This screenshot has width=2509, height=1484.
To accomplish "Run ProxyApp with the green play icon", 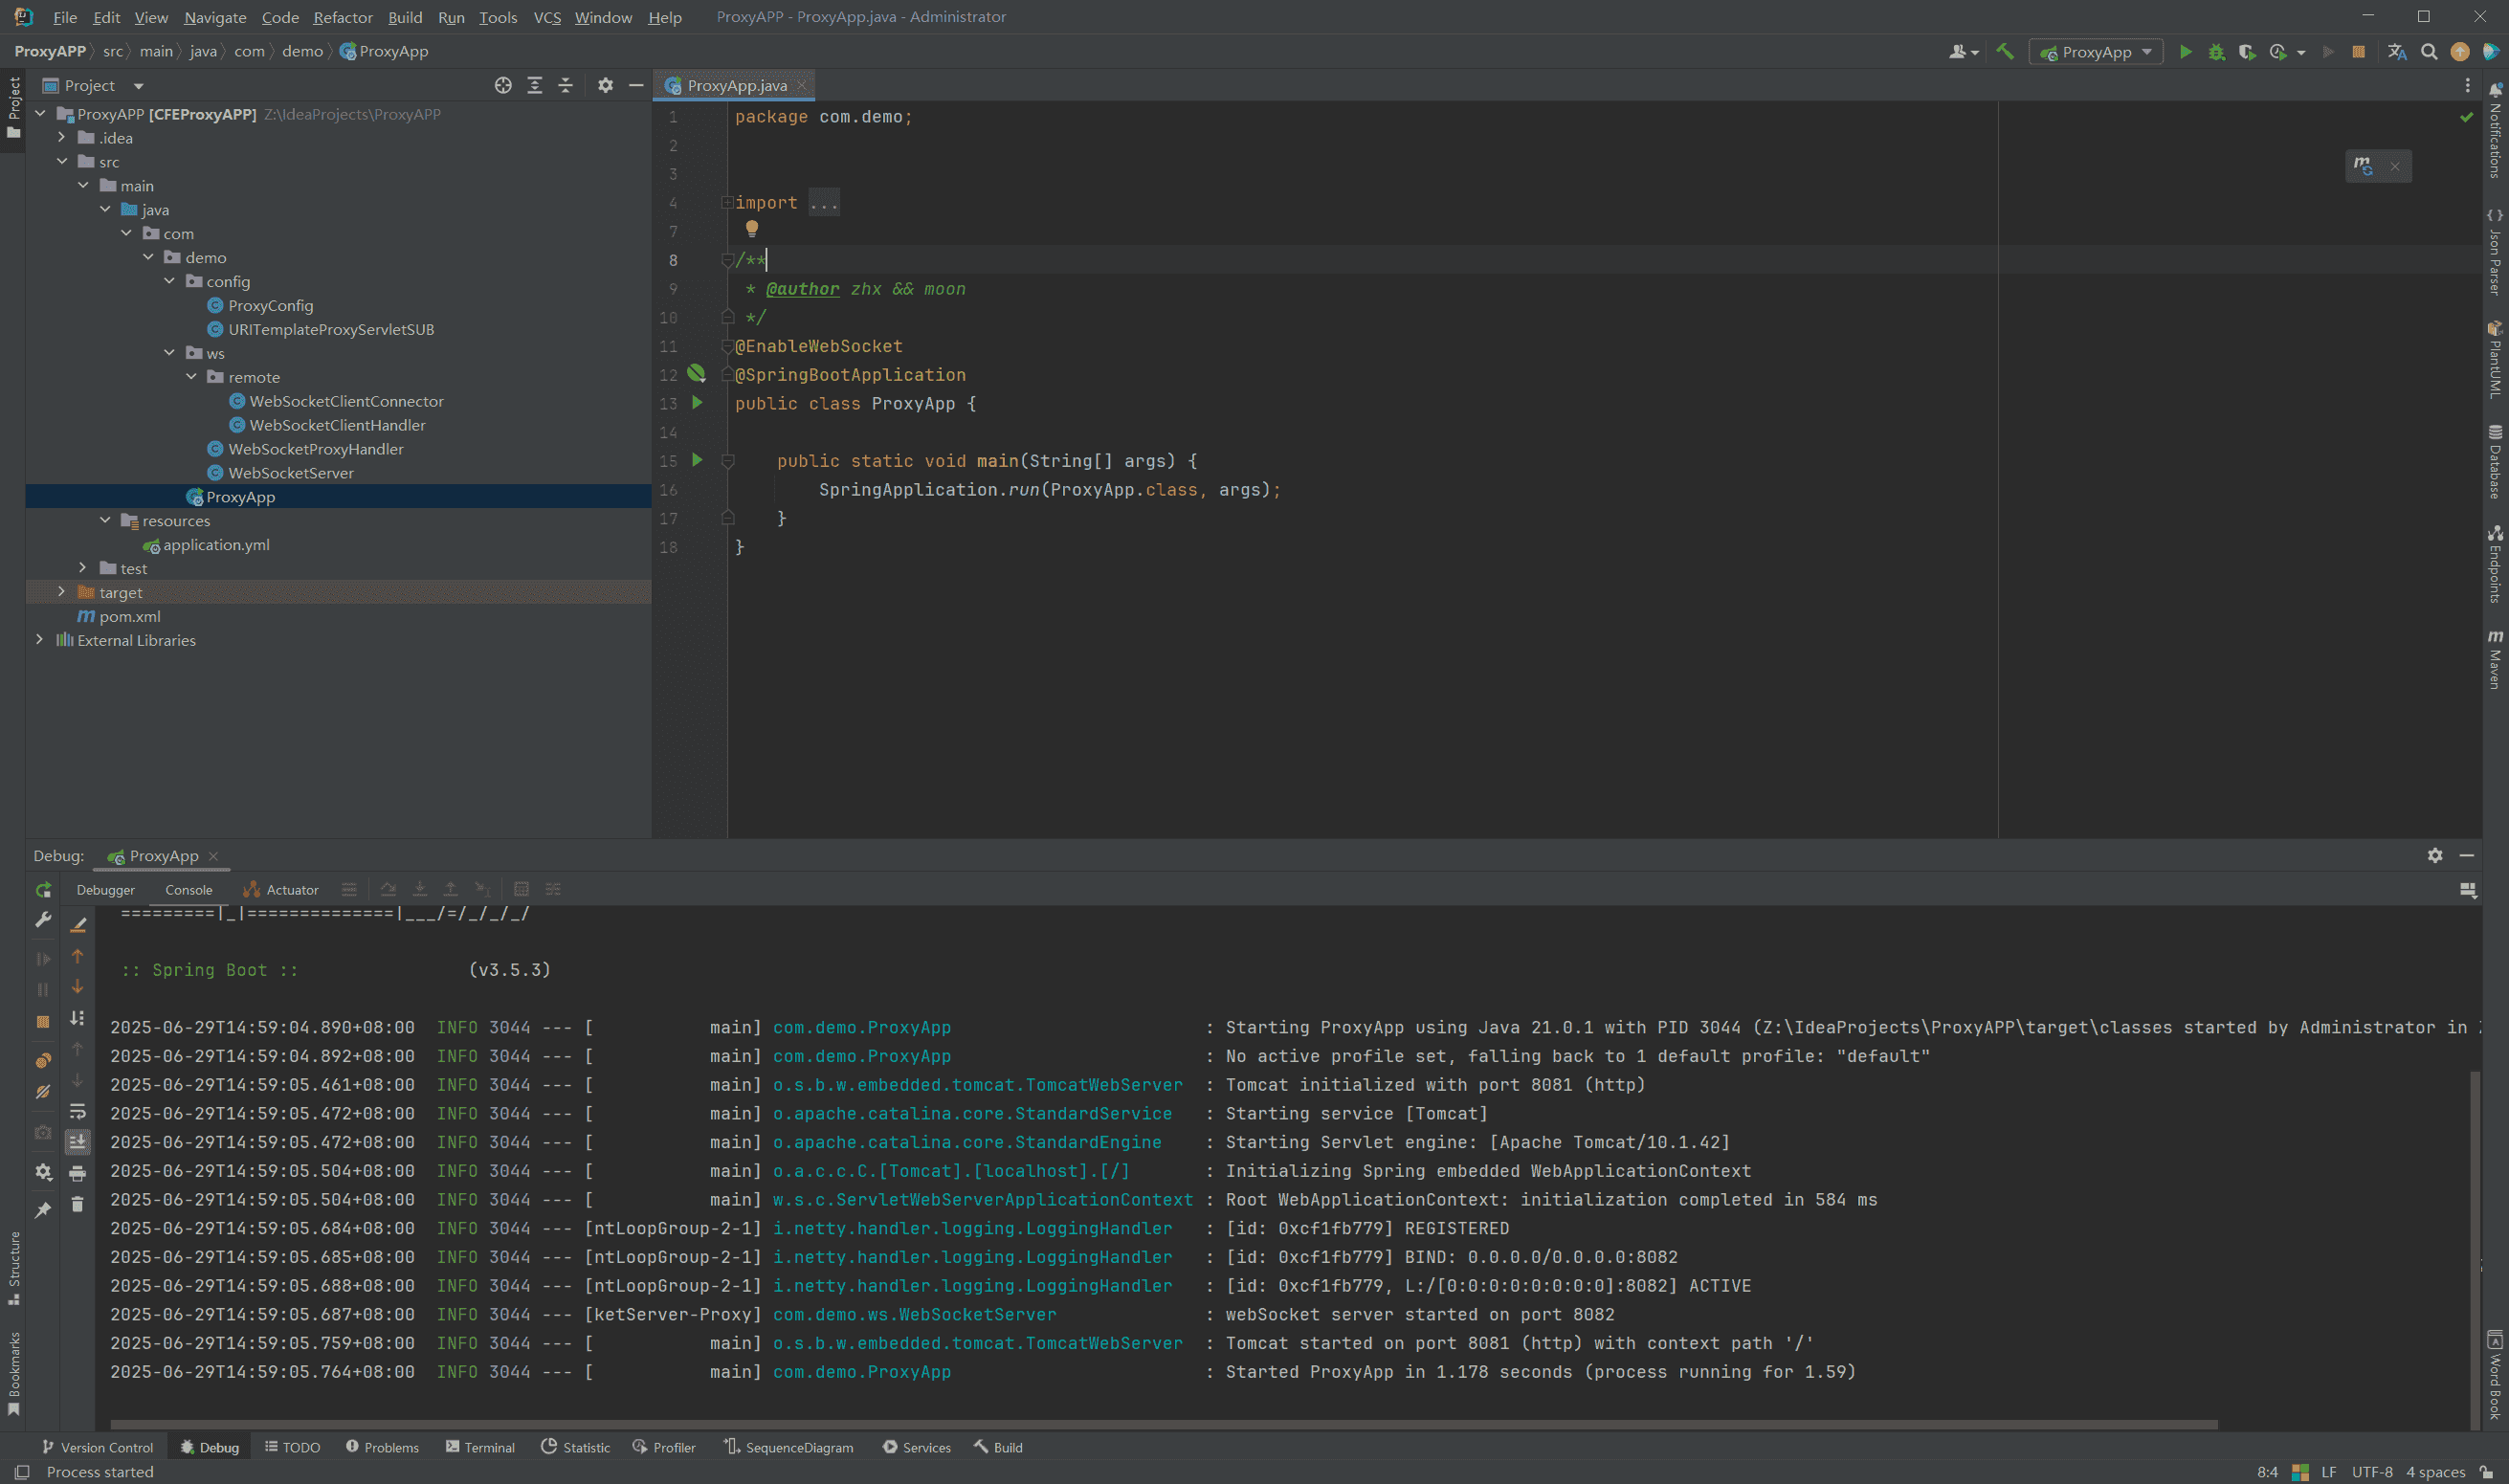I will [x=2185, y=52].
